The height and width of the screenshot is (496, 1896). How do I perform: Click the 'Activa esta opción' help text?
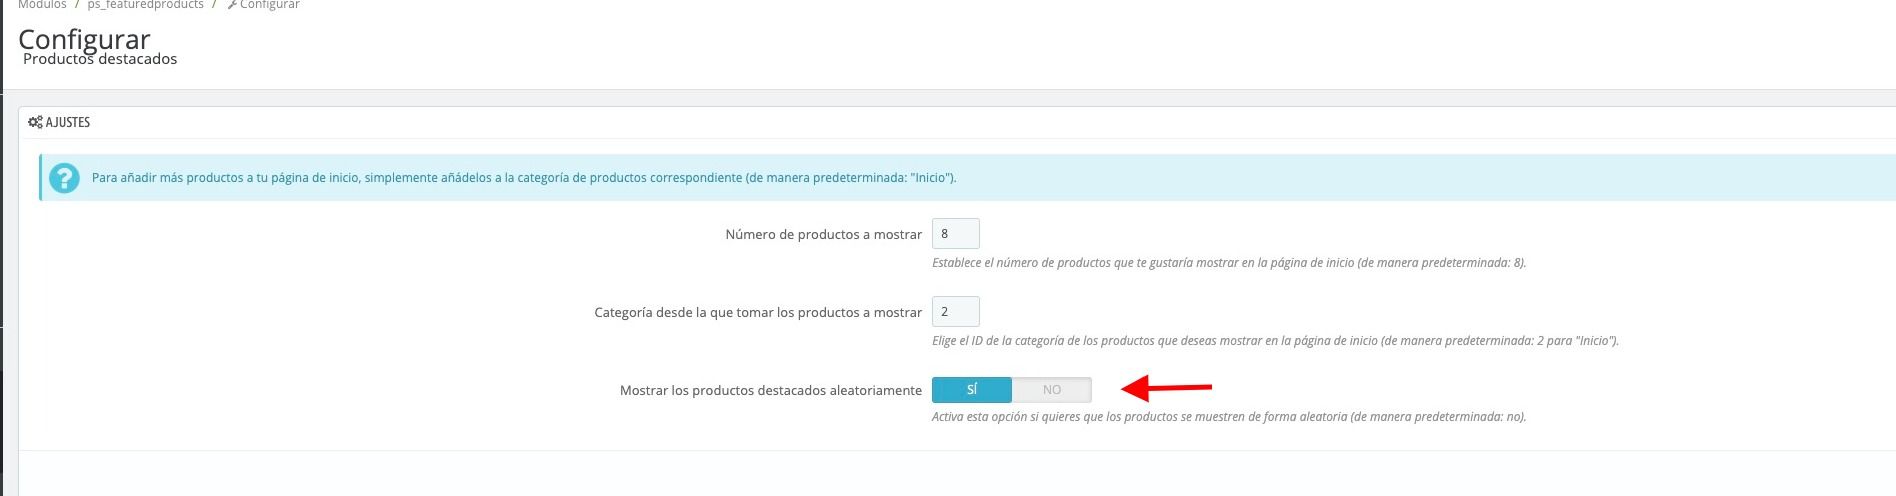click(1229, 417)
